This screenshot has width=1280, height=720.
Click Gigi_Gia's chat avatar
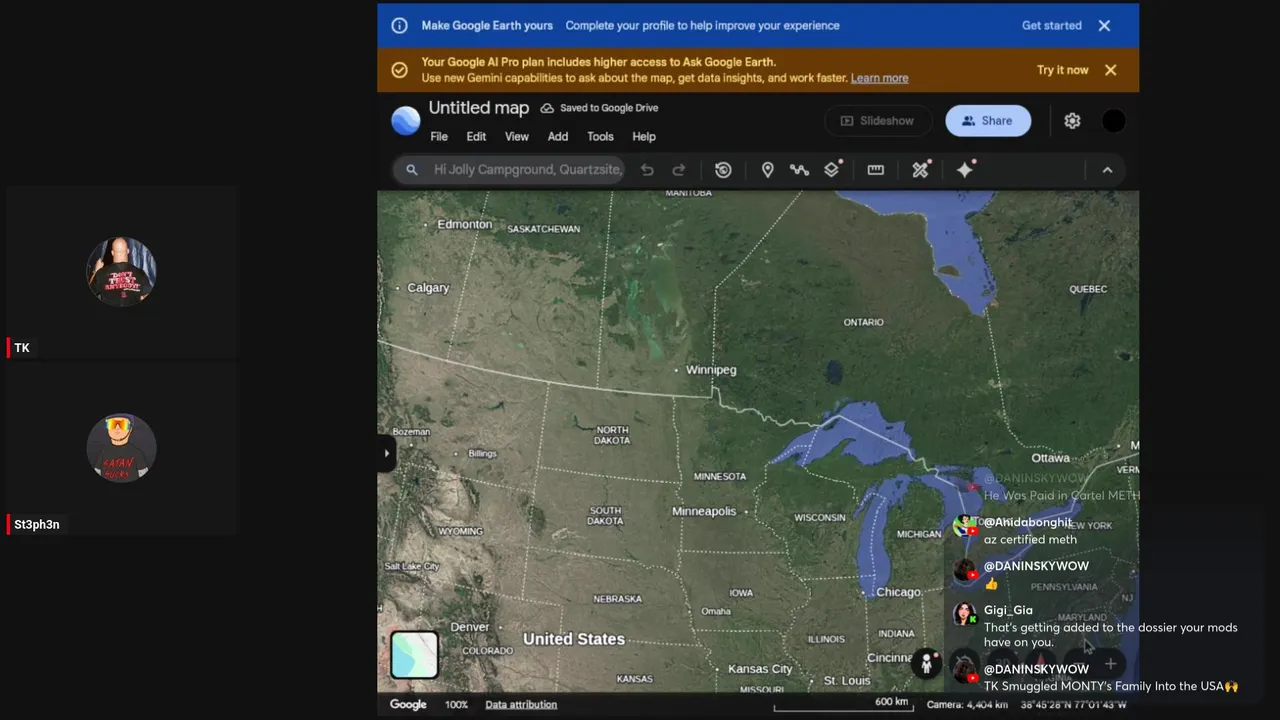(964, 614)
